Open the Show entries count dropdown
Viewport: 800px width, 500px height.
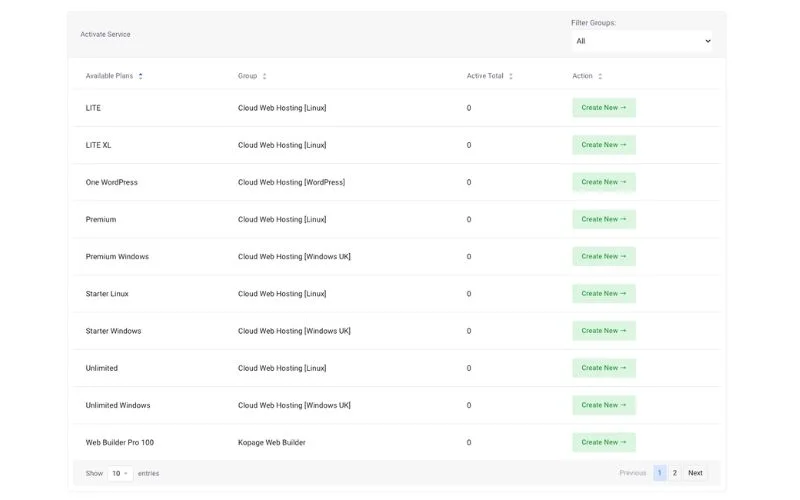click(x=120, y=473)
